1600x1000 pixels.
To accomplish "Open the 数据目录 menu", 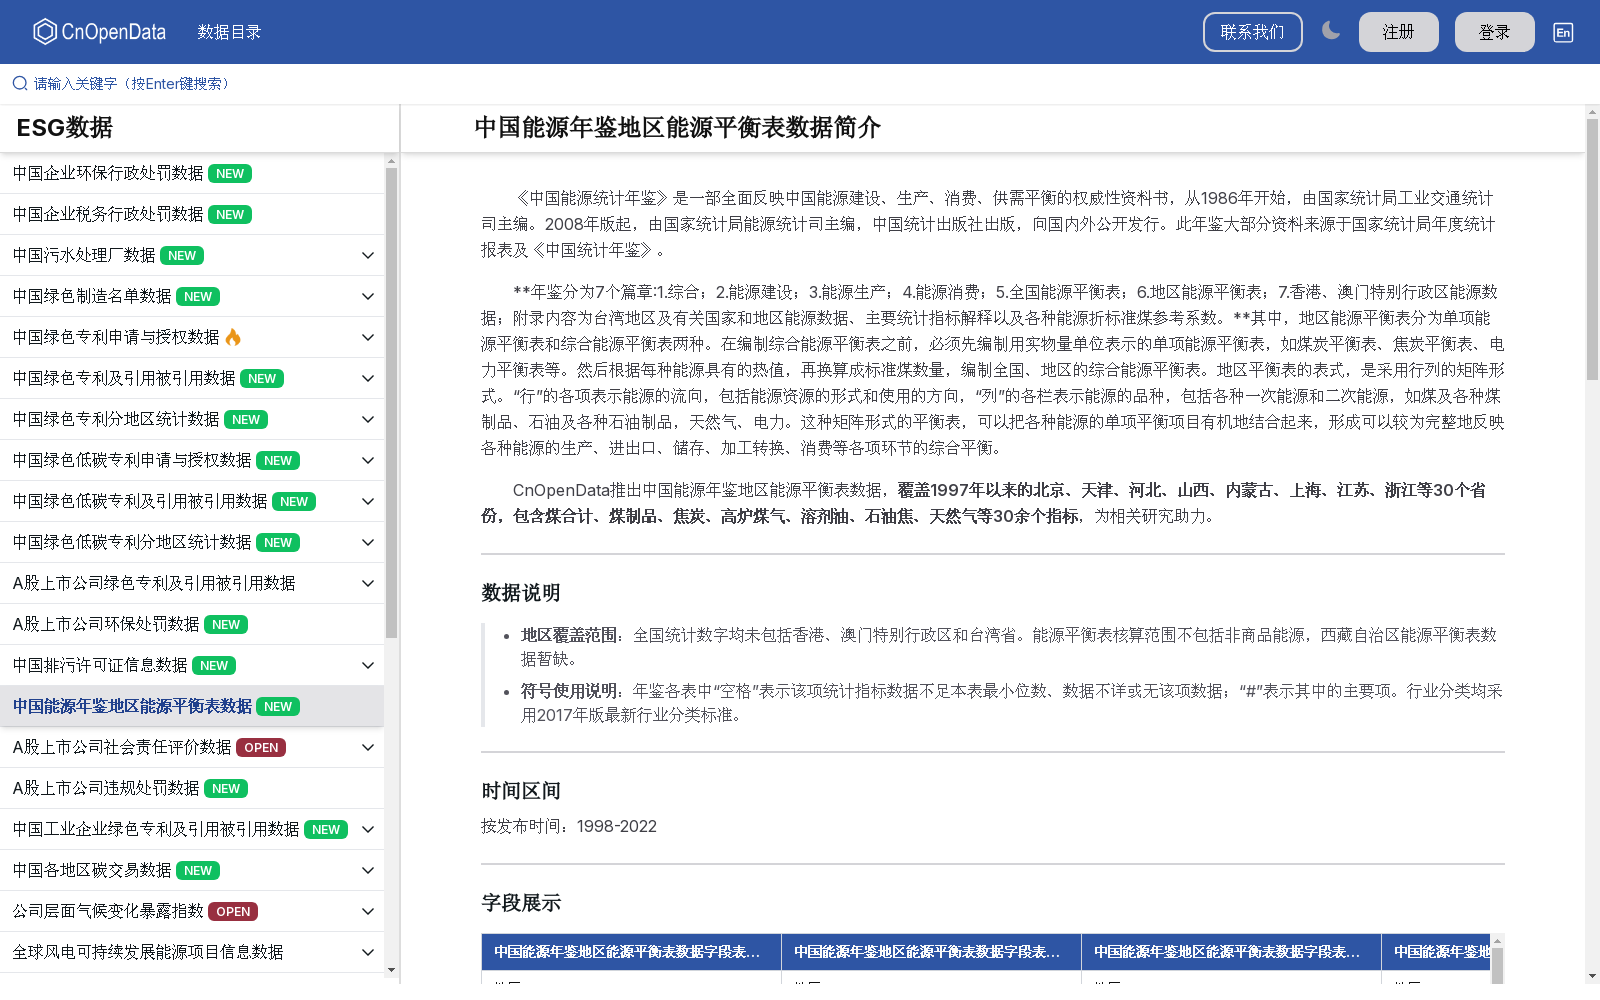I will click(228, 31).
